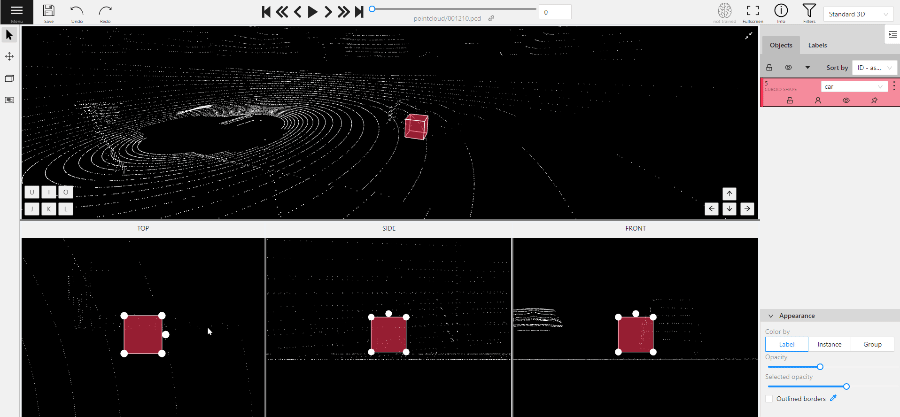Toggle lock on the car object
This screenshot has width=900, height=417.
point(790,101)
